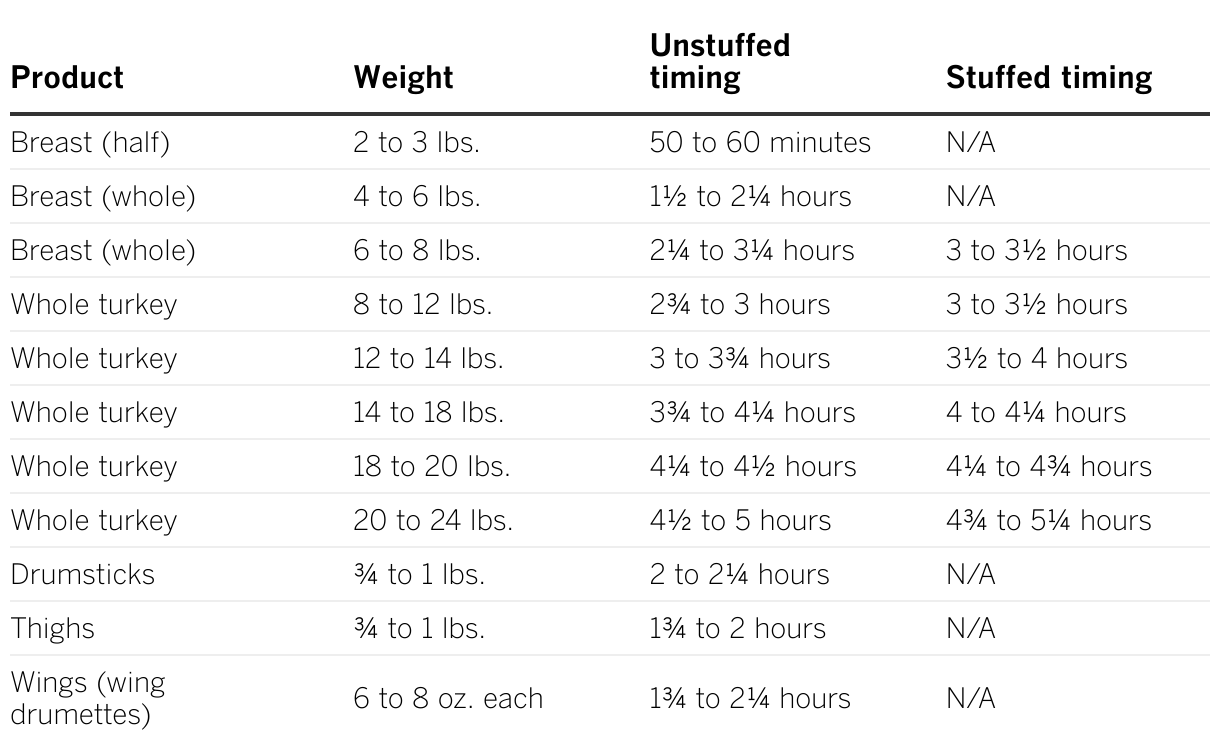Viewport: 1220px width, 750px height.
Task: Click the Drumsticks product cell
Action: [83, 575]
